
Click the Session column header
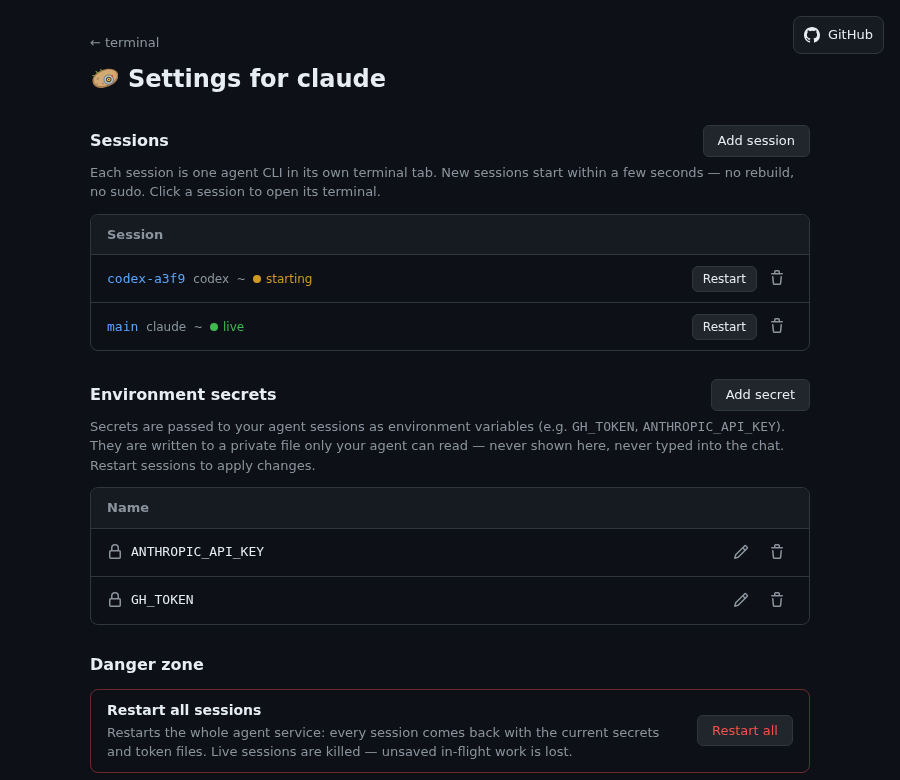point(135,235)
